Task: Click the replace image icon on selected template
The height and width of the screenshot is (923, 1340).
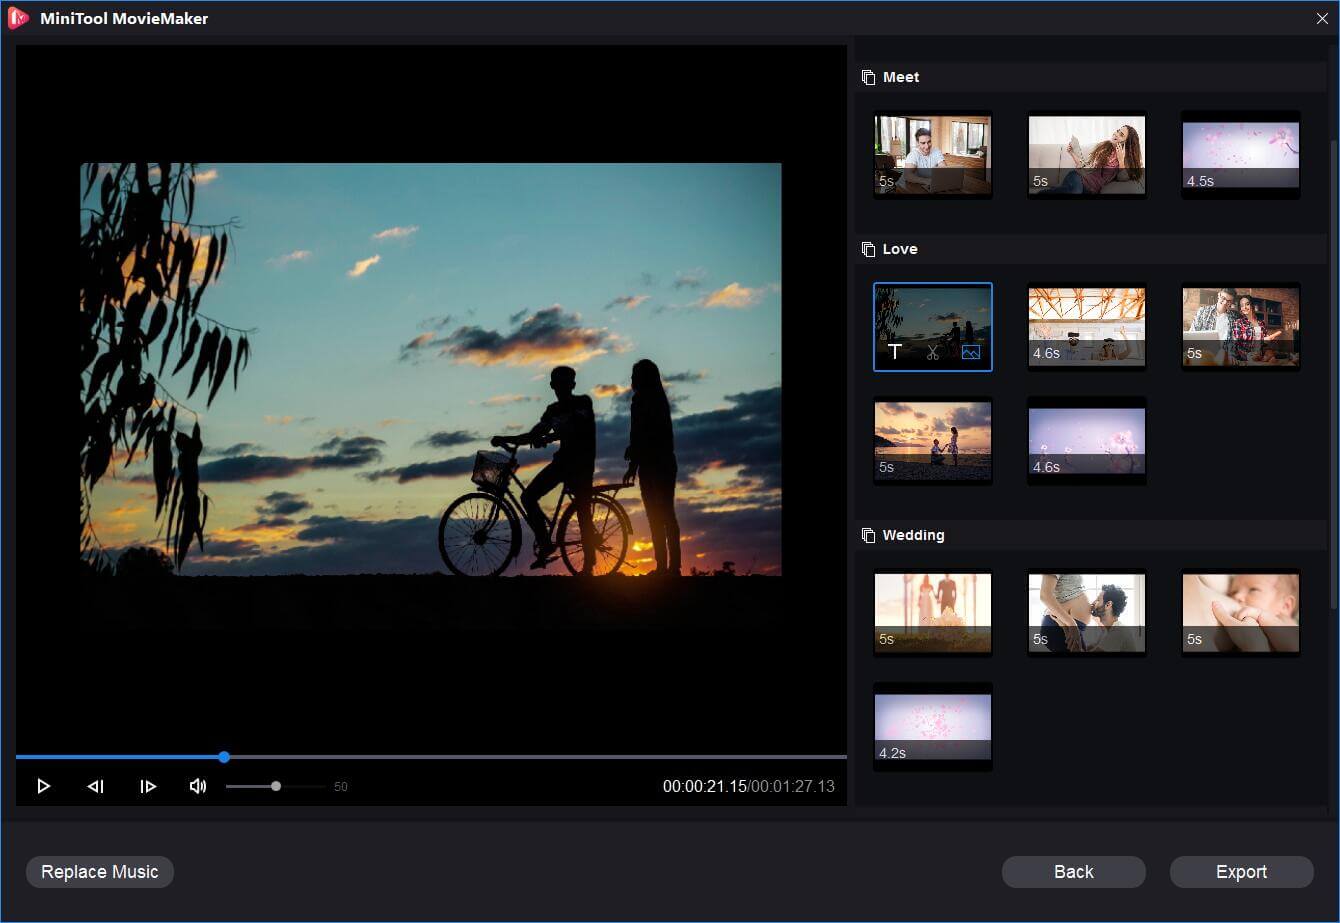Action: 970,351
